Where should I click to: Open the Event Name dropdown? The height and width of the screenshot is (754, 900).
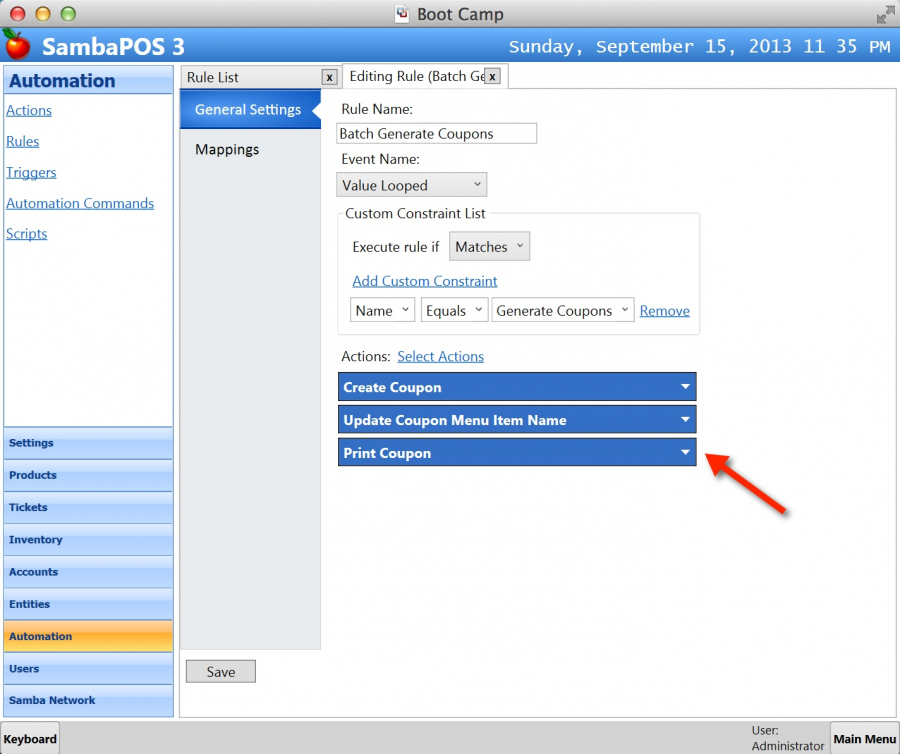pyautogui.click(x=412, y=185)
